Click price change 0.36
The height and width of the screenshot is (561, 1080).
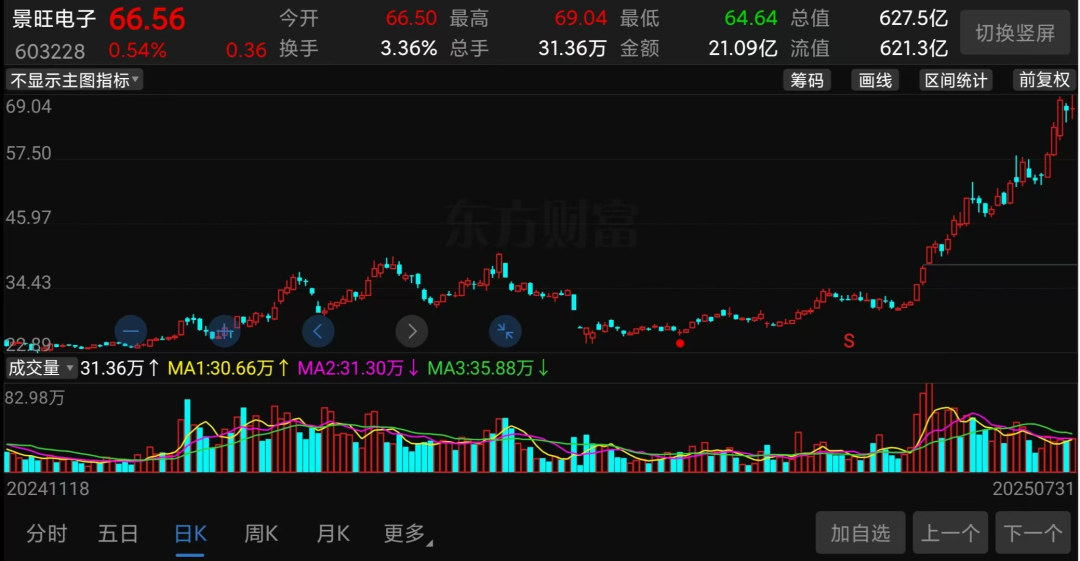click(246, 50)
